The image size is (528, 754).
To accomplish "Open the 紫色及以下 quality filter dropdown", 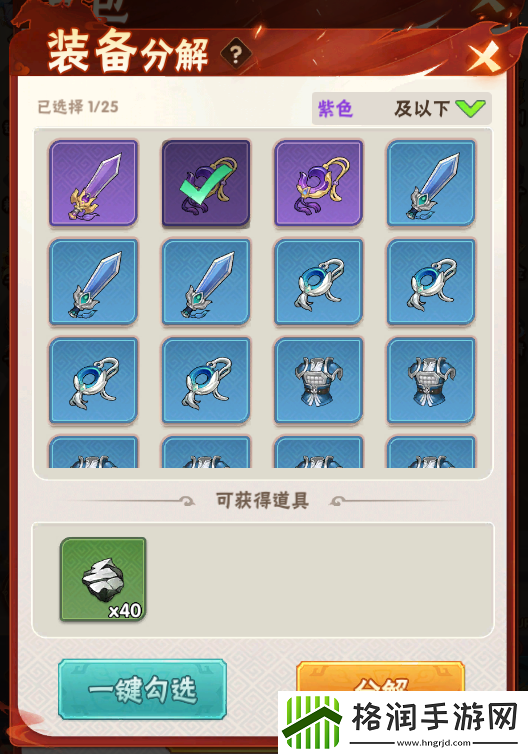I will click(x=402, y=109).
